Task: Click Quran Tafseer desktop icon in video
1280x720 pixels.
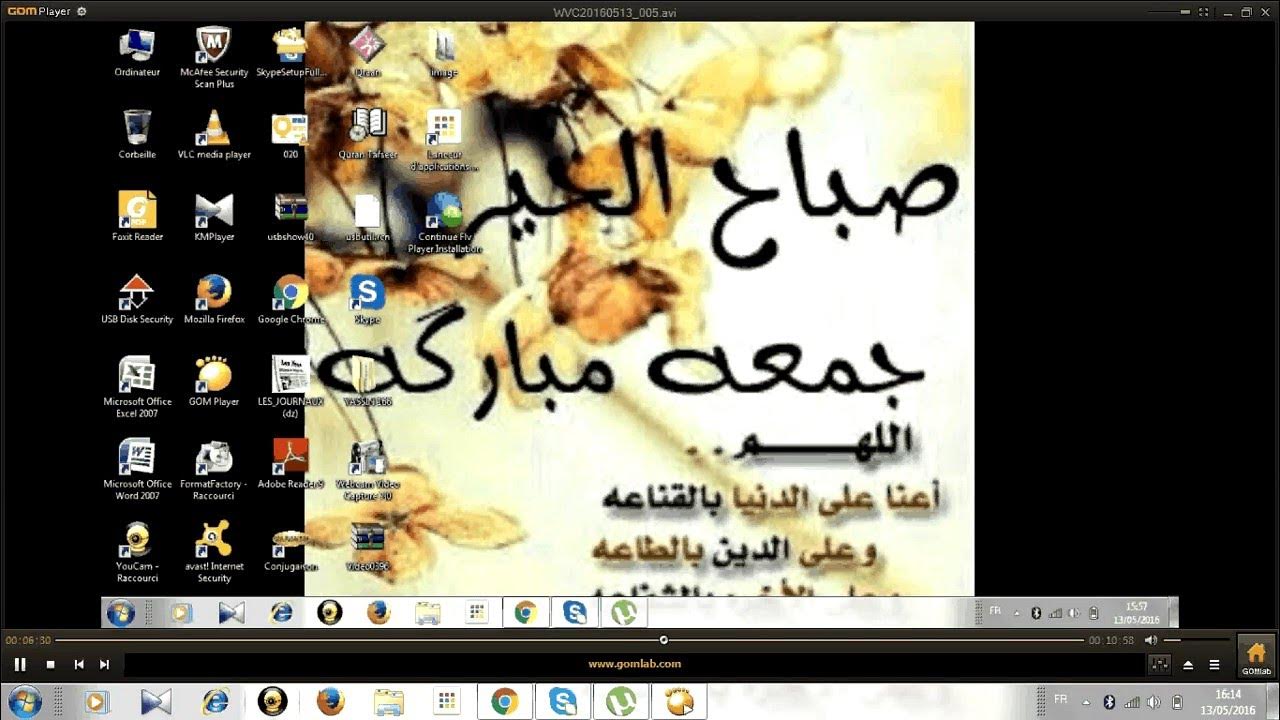Action: pyautogui.click(x=368, y=135)
